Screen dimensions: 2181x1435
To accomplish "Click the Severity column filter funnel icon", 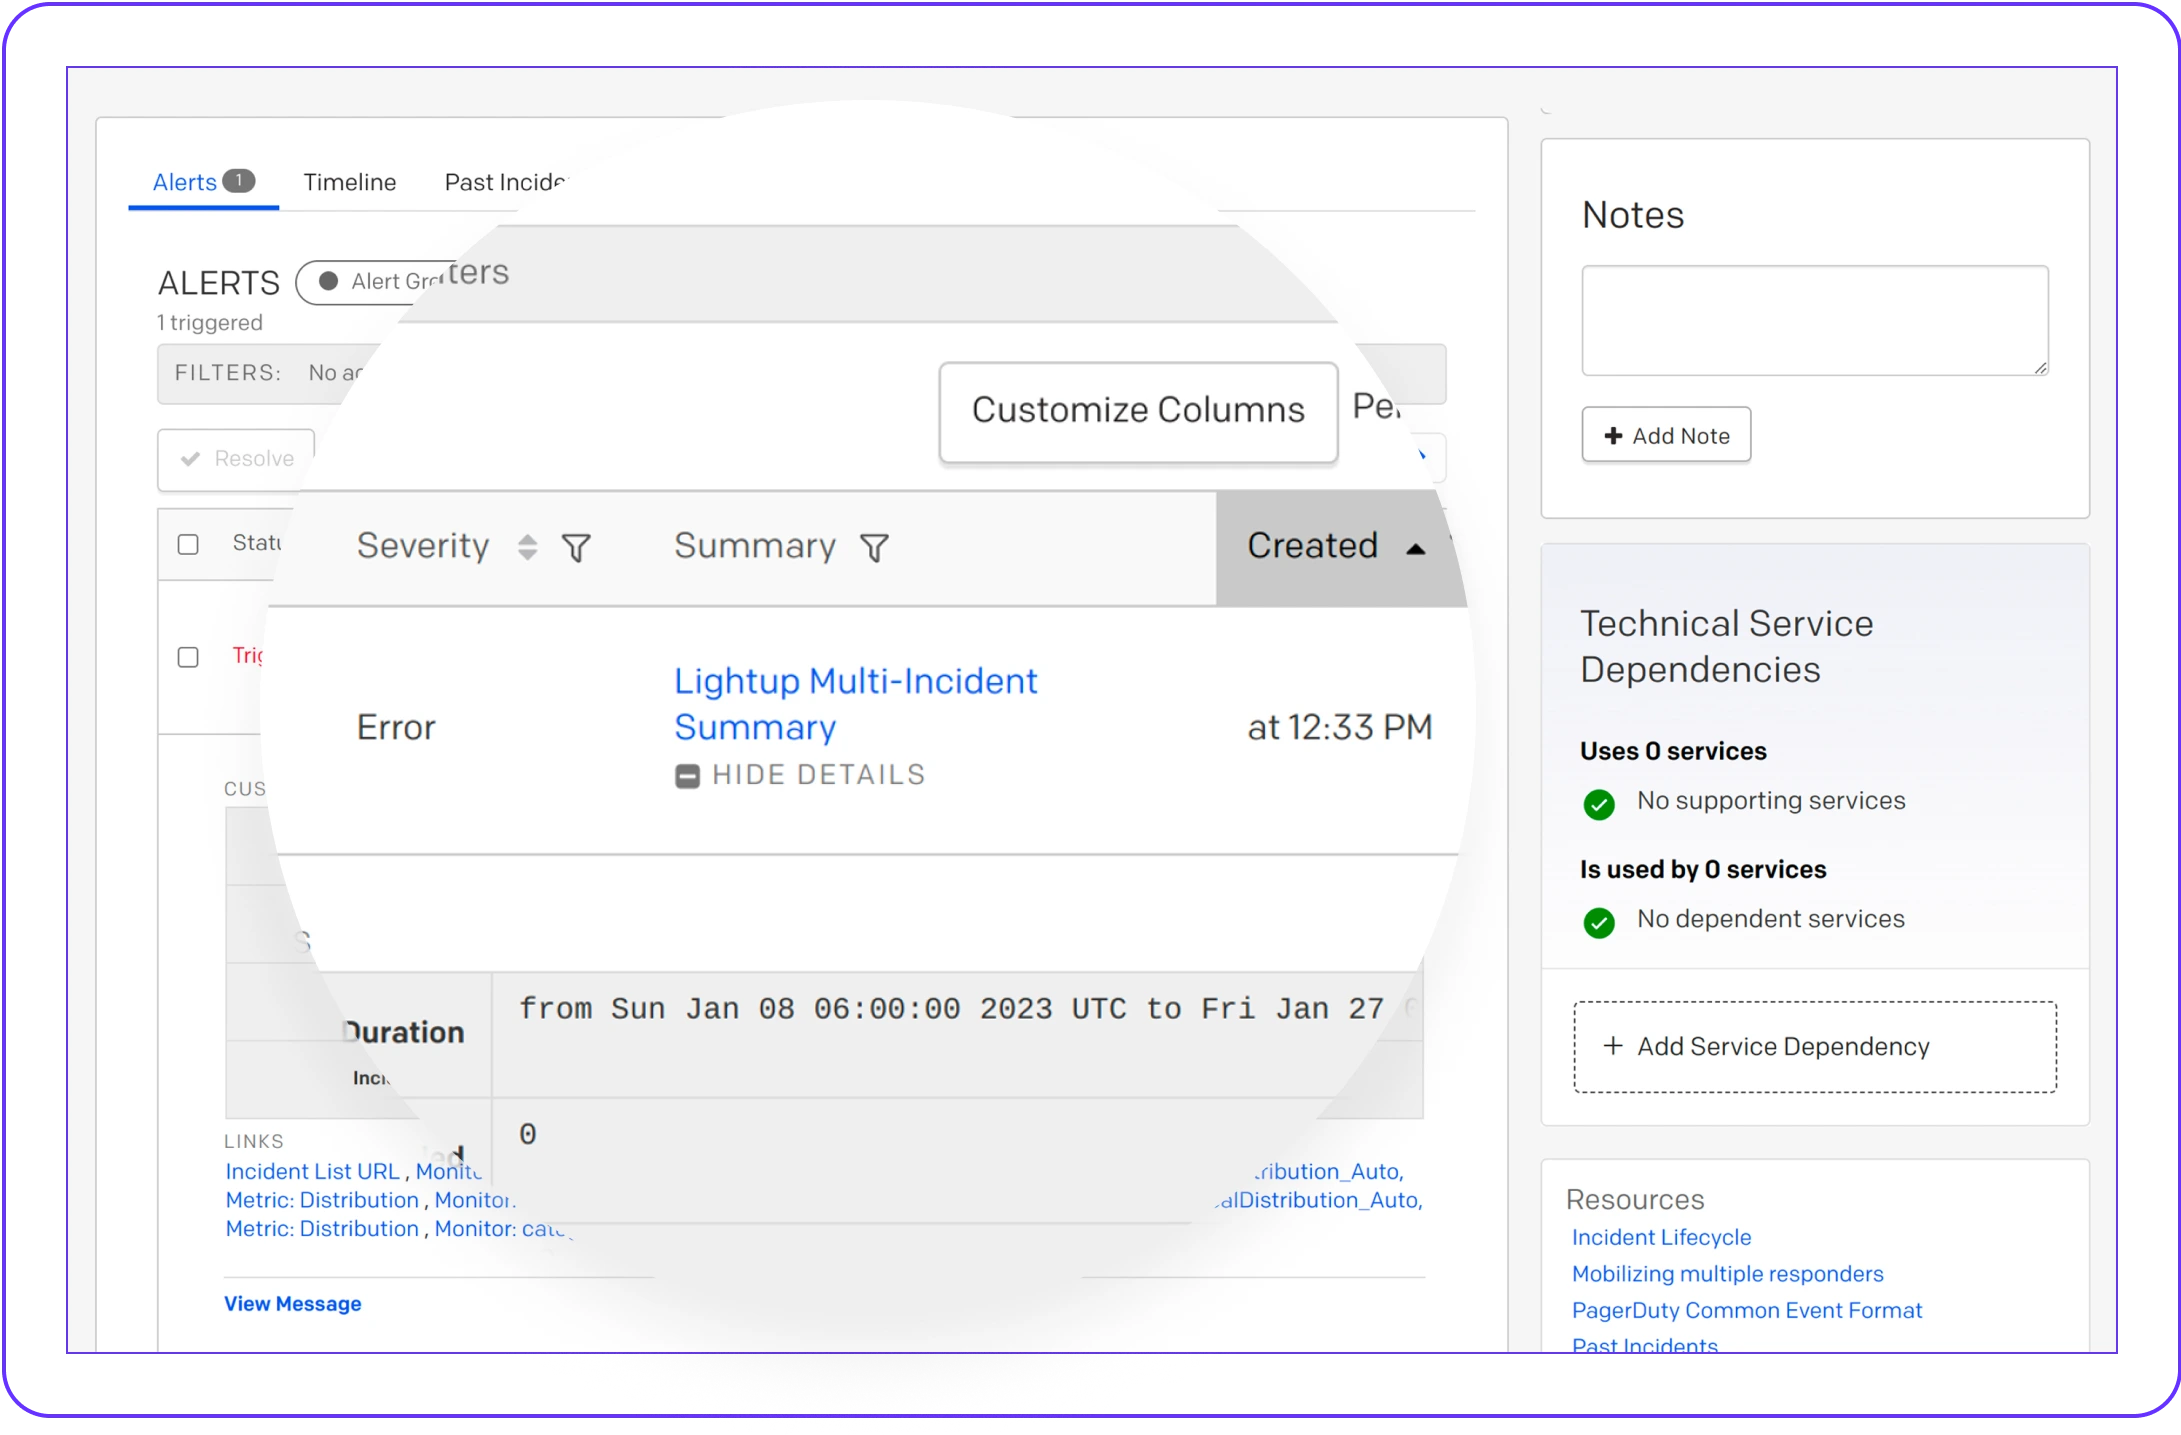I will 576,548.
